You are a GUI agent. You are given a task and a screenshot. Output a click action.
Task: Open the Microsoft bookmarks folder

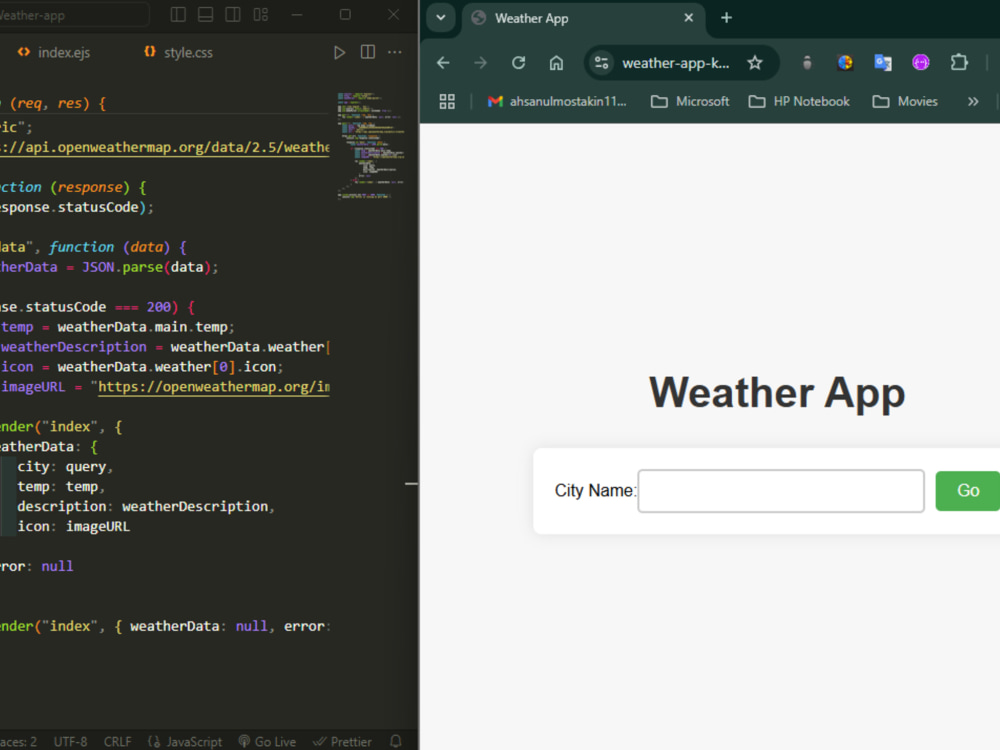coord(690,101)
